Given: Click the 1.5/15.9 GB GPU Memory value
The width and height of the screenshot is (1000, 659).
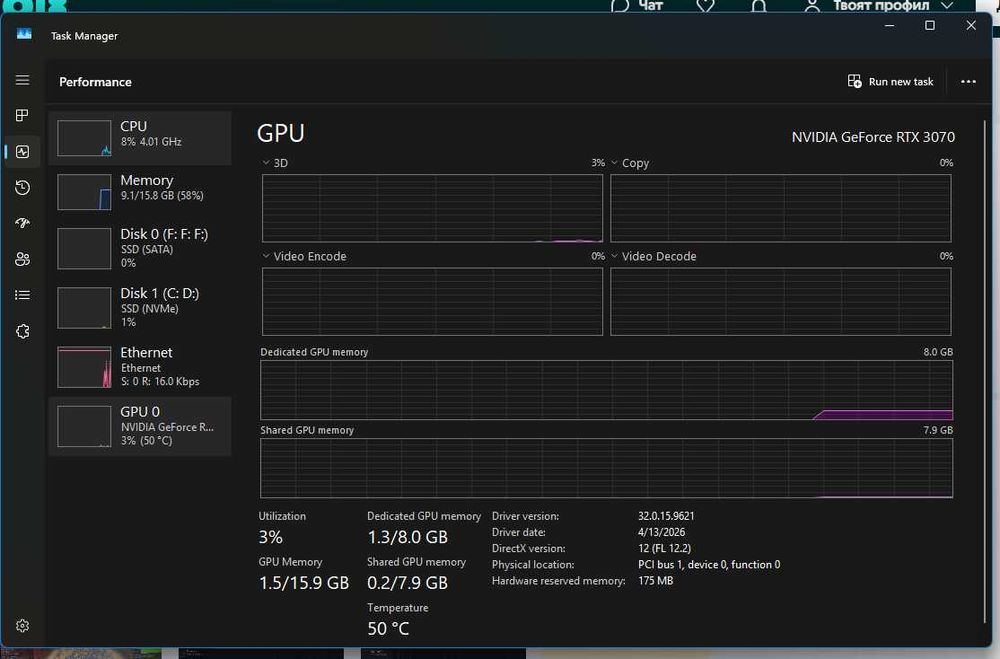Looking at the screenshot, I should point(304,583).
